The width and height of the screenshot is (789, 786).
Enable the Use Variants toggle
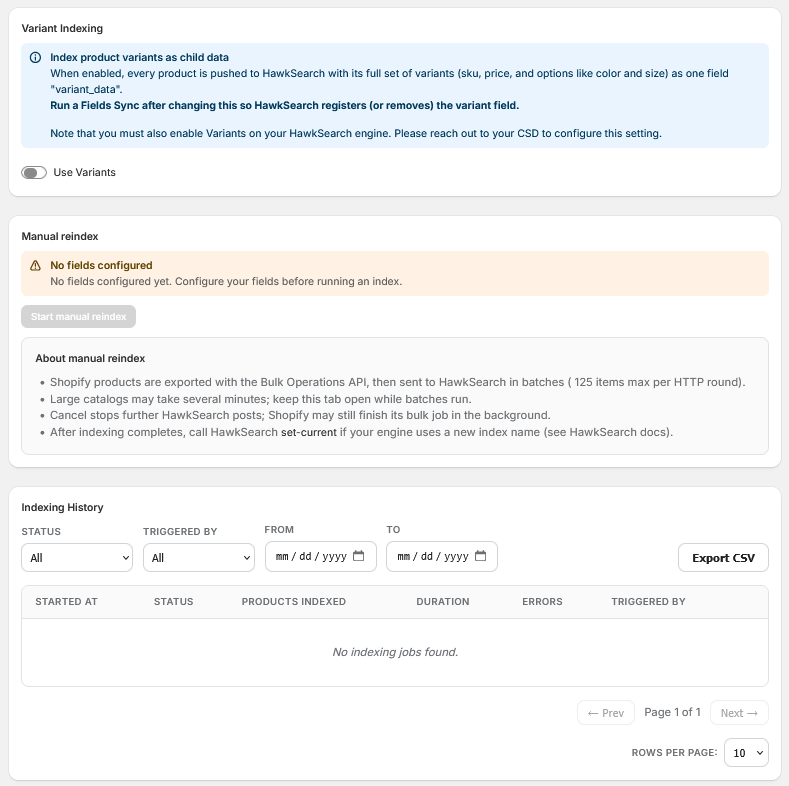pos(34,173)
